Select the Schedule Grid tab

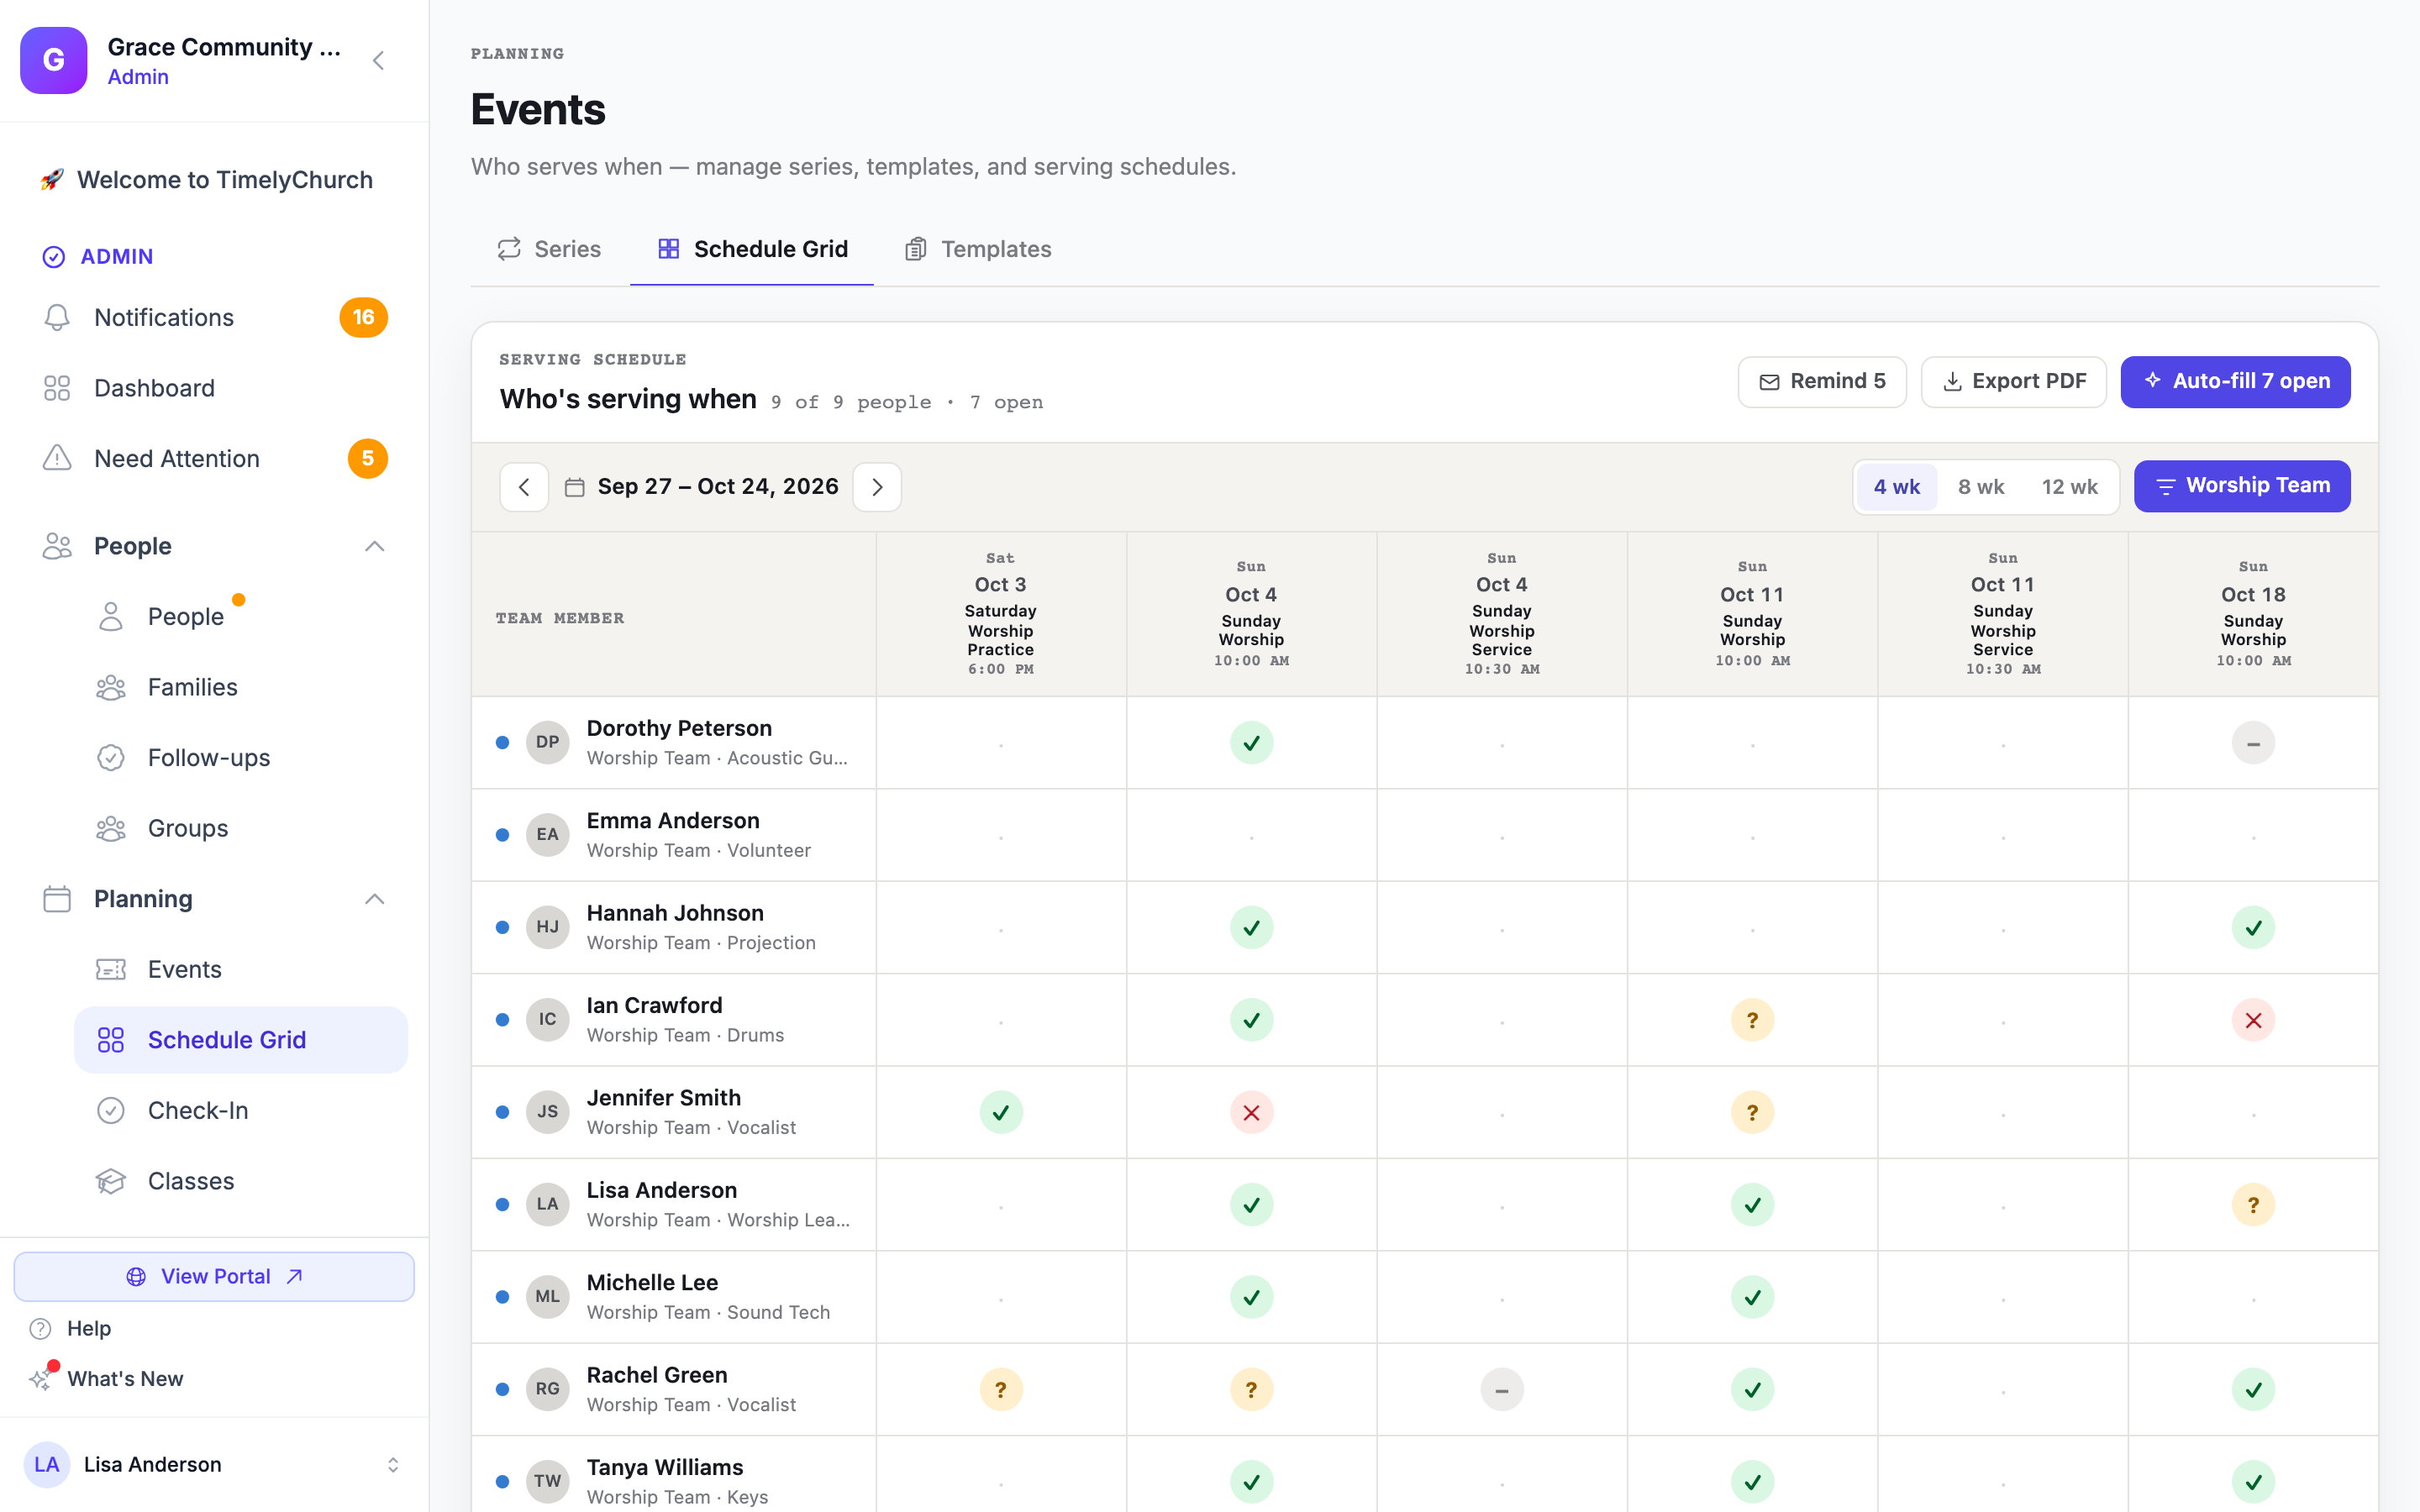[752, 249]
